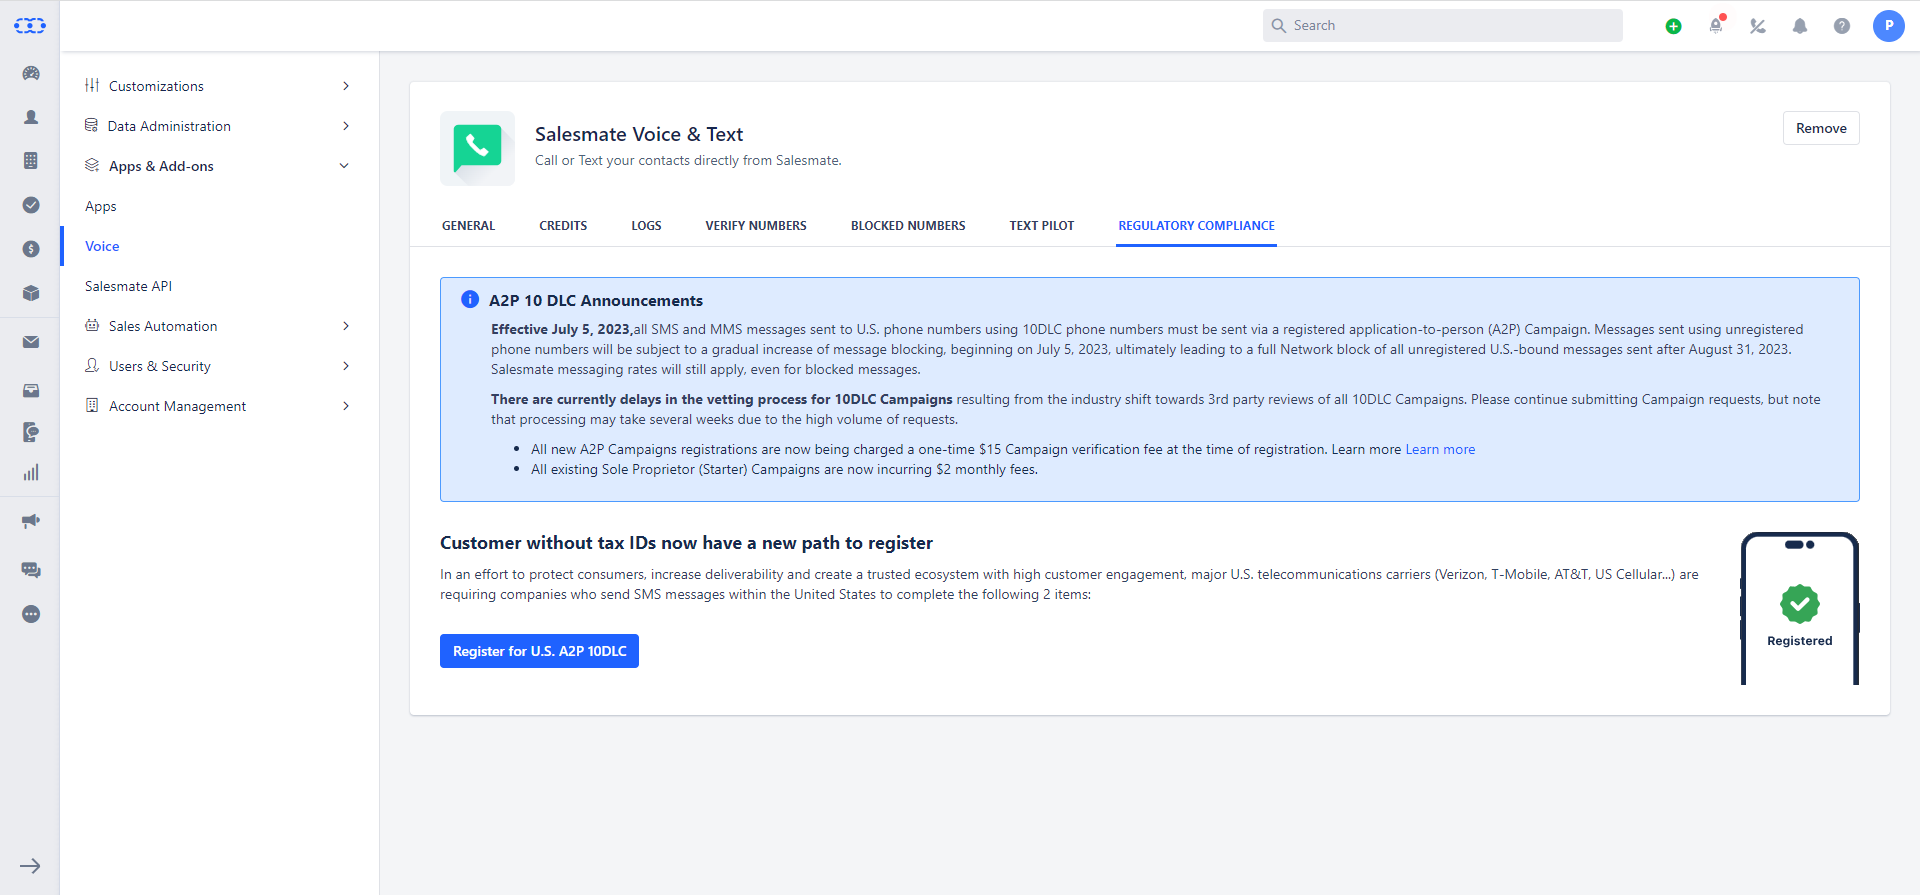Select the Voice menu item

tap(102, 246)
